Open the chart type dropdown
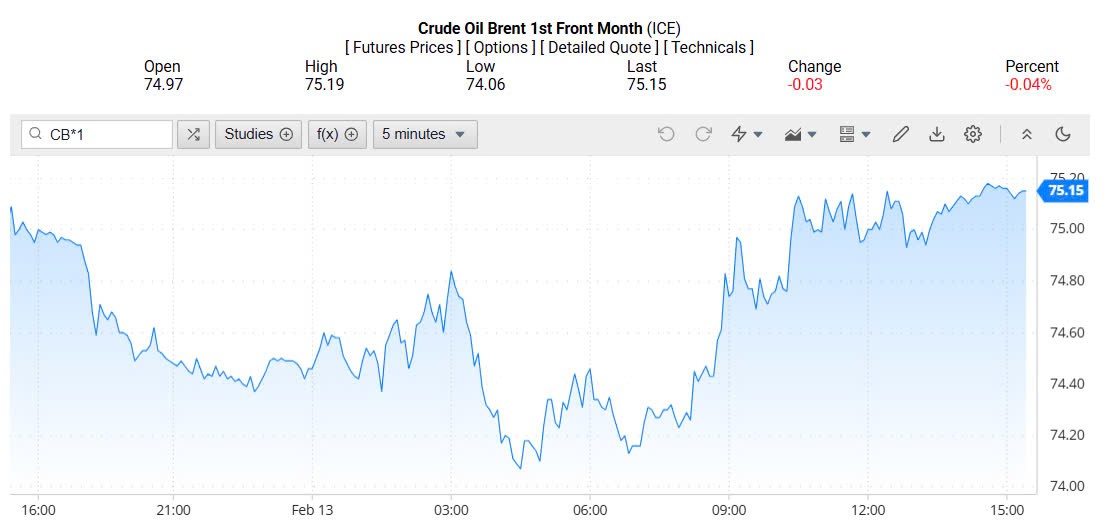The image size is (1106, 523). (801, 134)
